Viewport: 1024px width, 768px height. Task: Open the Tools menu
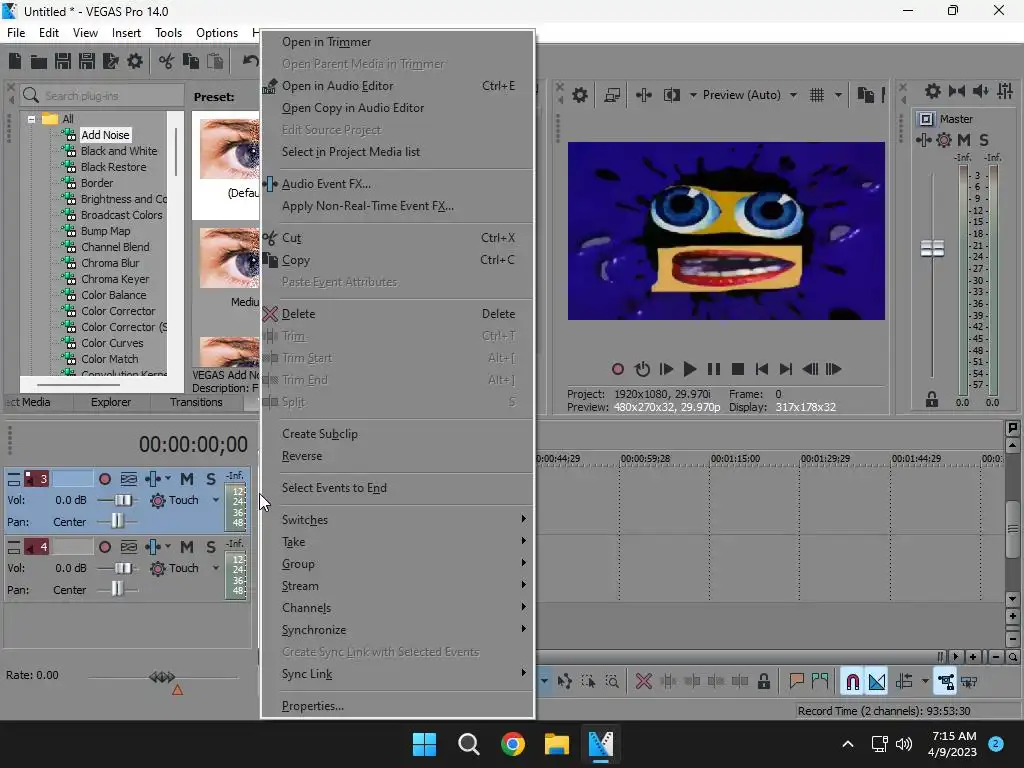[168, 33]
